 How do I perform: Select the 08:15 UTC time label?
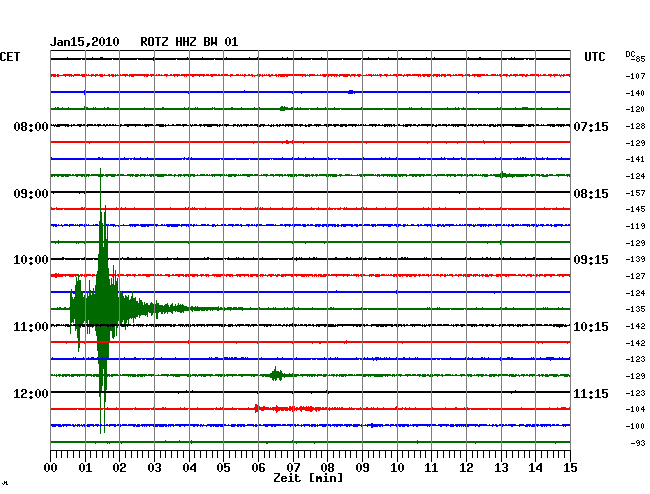[591, 194]
